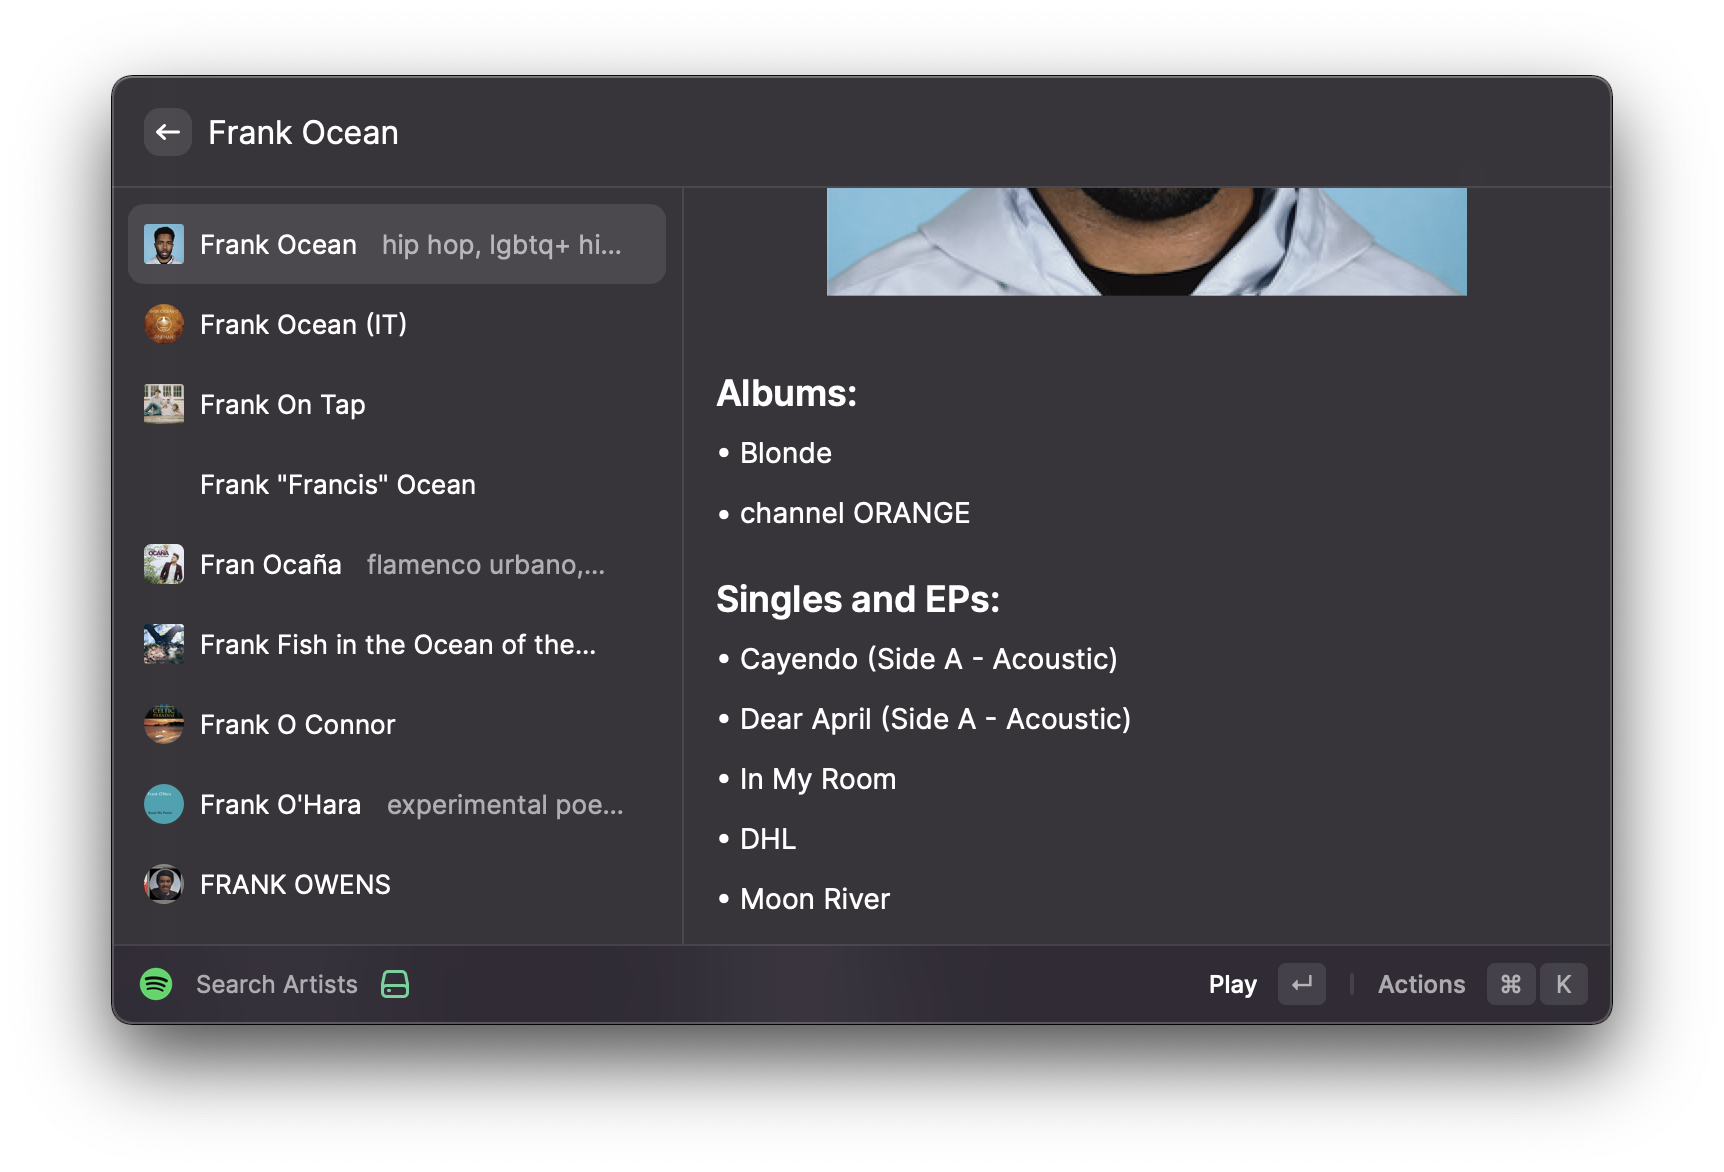Click the channel ORANGE album entry
Viewport: 1724px width, 1172px height.
(855, 513)
